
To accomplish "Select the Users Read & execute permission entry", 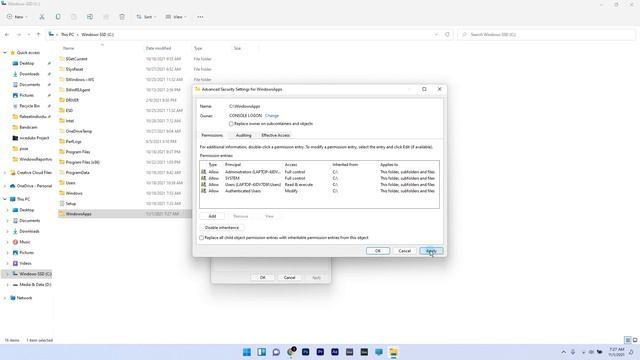I will pos(319,184).
